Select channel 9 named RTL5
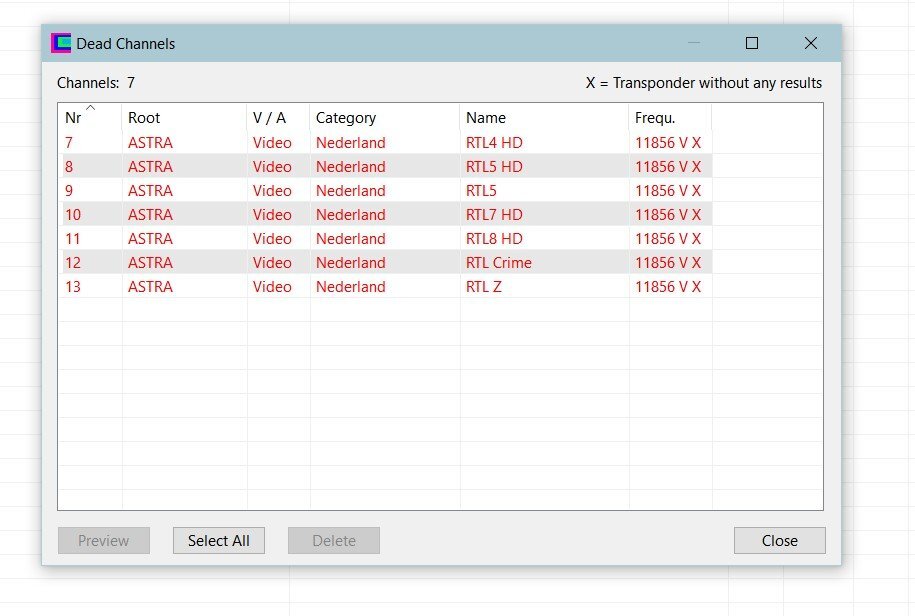The height and width of the screenshot is (616, 915). point(386,191)
